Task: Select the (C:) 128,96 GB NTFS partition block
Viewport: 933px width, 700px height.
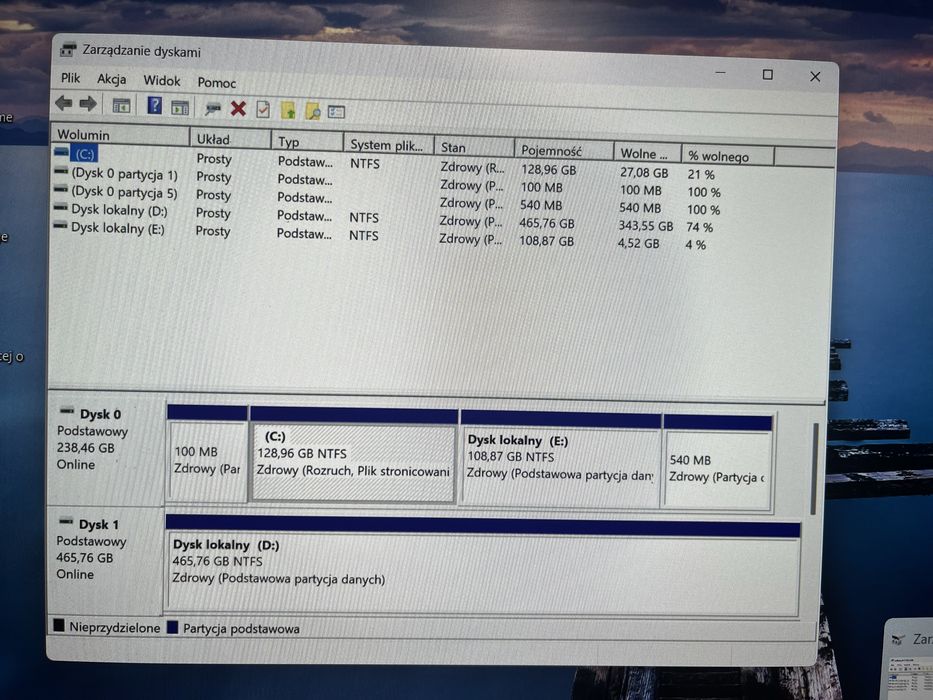Action: [x=353, y=455]
